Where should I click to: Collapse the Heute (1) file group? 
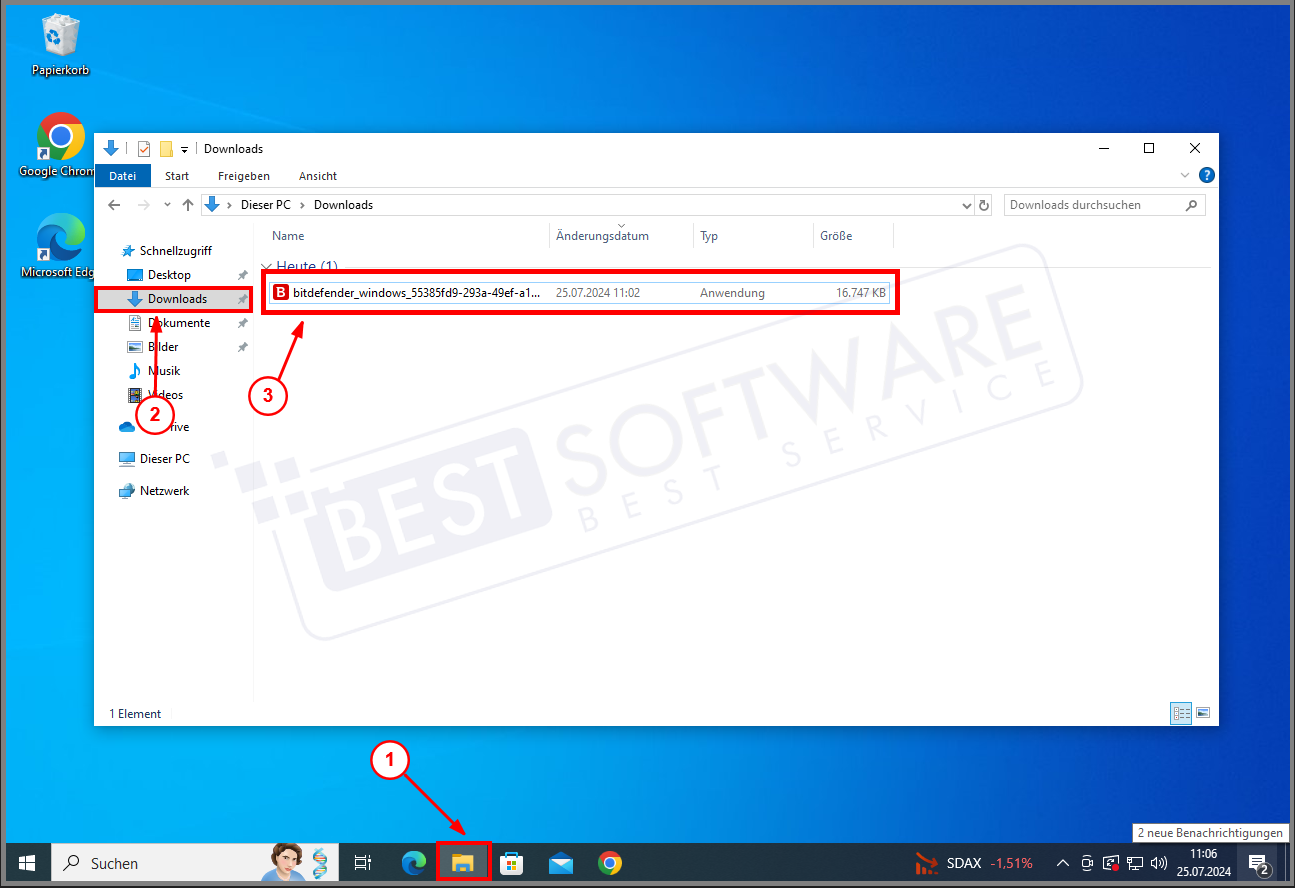click(266, 266)
